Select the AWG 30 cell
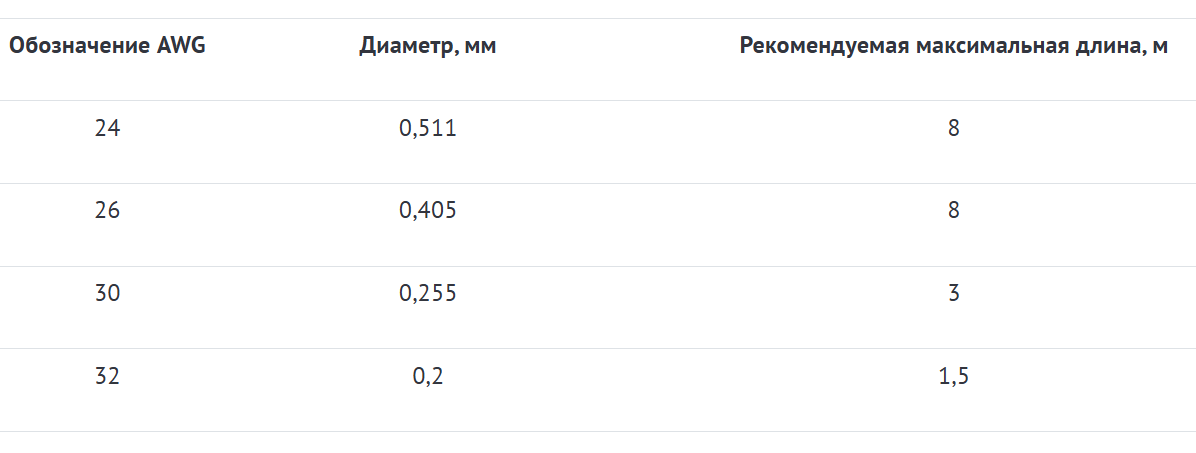This screenshot has width=1196, height=453. [x=108, y=294]
